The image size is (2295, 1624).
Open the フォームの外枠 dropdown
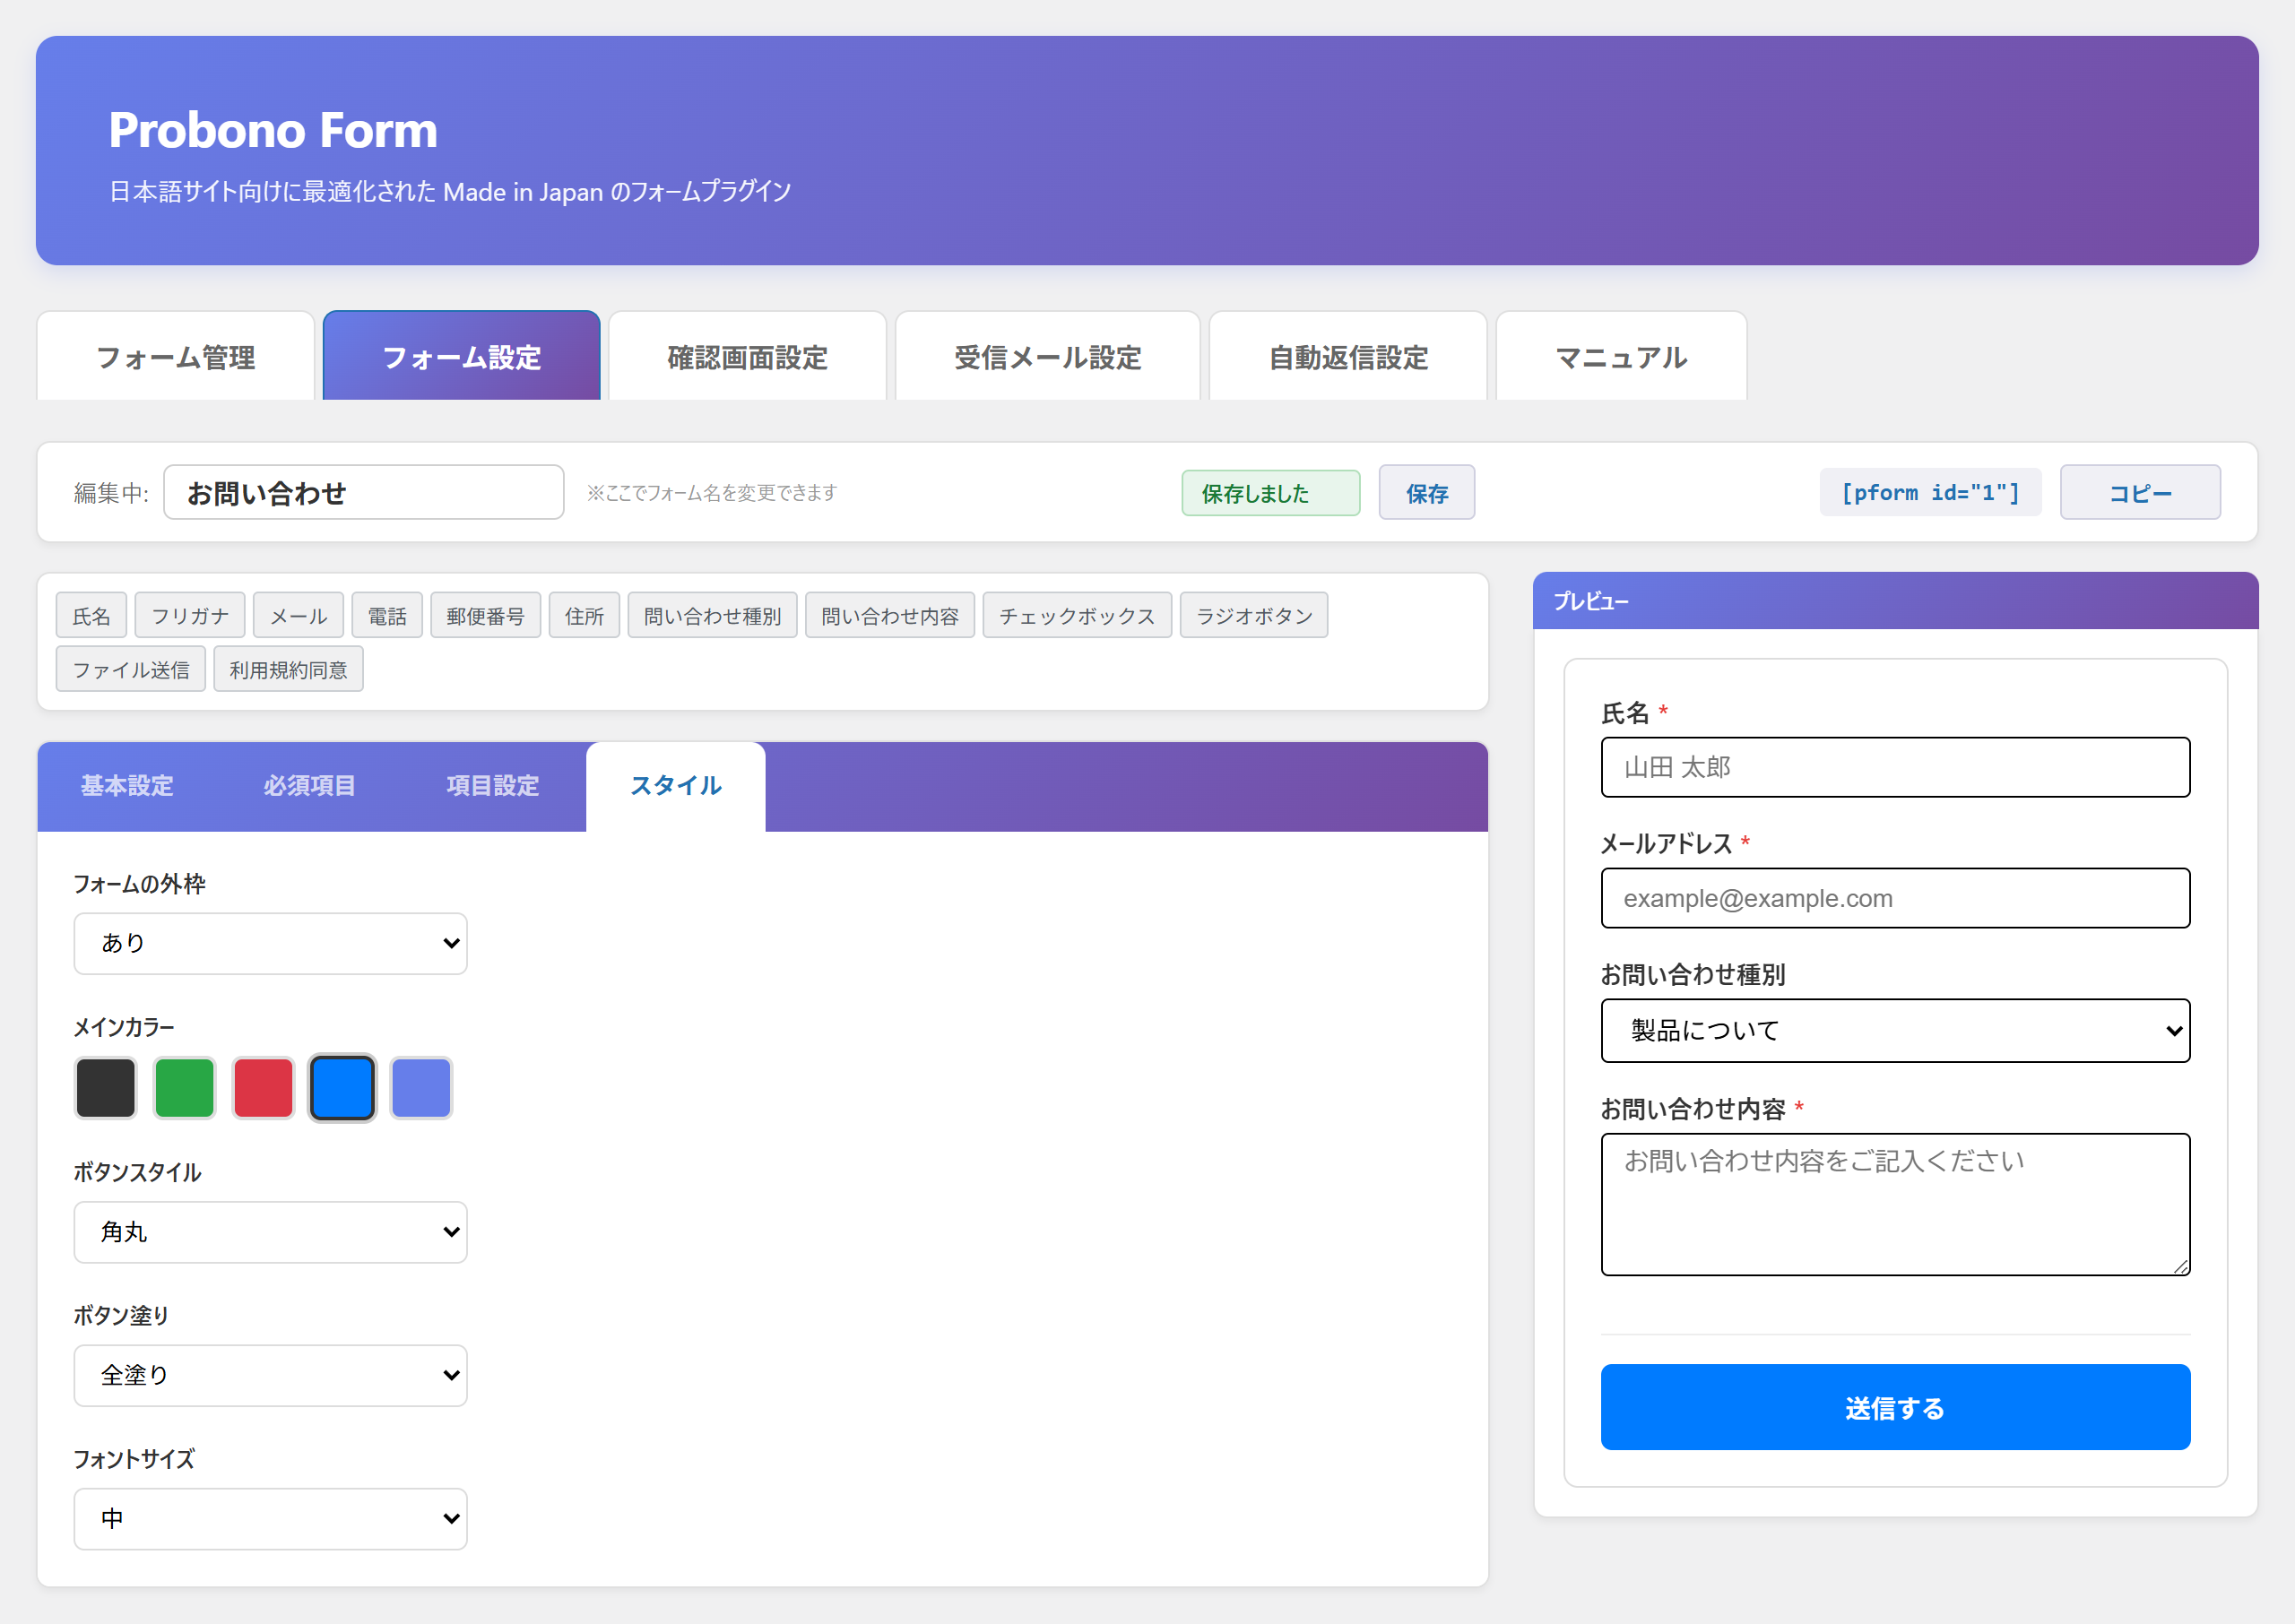[x=271, y=944]
